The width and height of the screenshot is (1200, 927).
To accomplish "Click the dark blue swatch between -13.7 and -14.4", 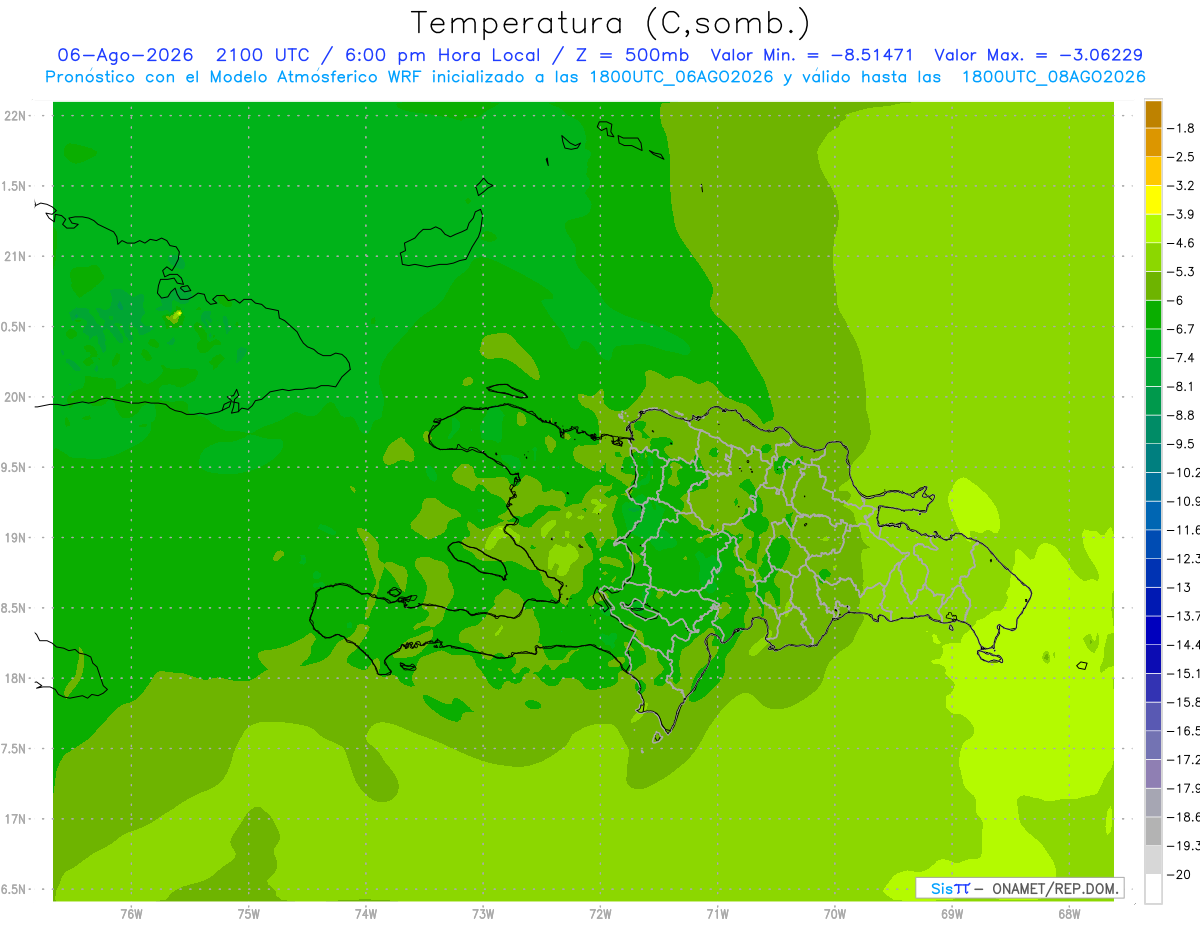I will (1153, 630).
